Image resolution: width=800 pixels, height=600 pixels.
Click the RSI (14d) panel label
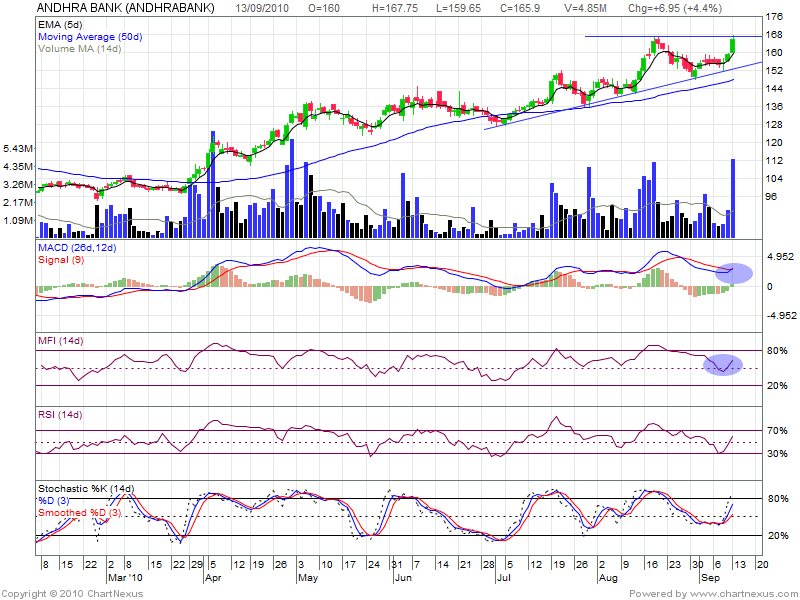coord(61,414)
